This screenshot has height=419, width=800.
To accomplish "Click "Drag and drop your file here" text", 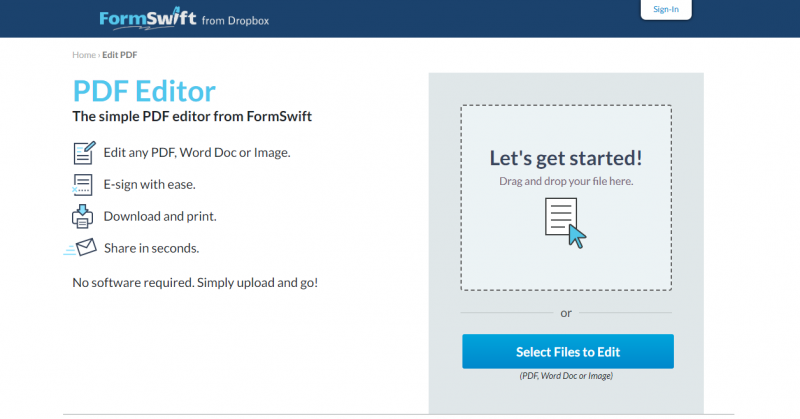I will tap(566, 181).
